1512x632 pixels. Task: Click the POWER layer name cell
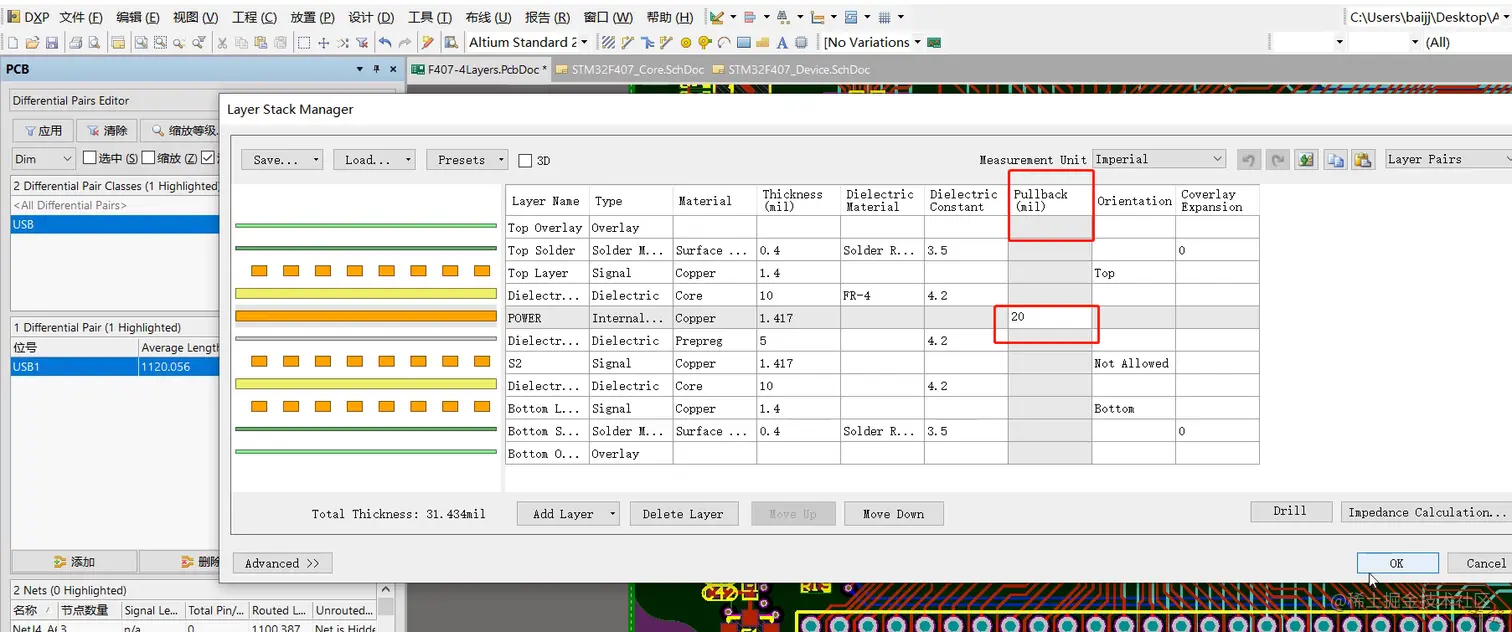coord(547,318)
